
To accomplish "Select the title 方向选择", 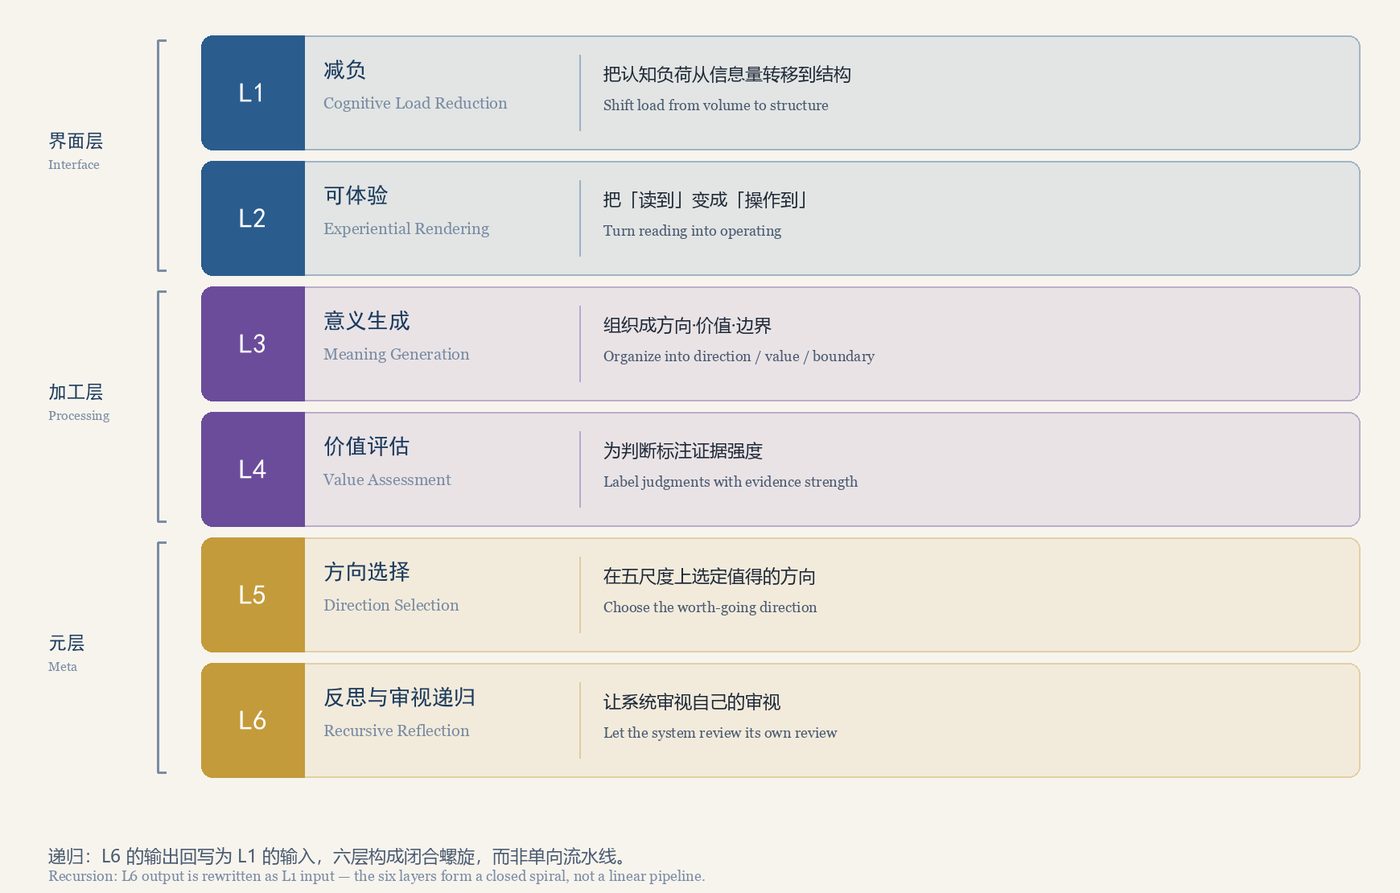I will 367,572.
